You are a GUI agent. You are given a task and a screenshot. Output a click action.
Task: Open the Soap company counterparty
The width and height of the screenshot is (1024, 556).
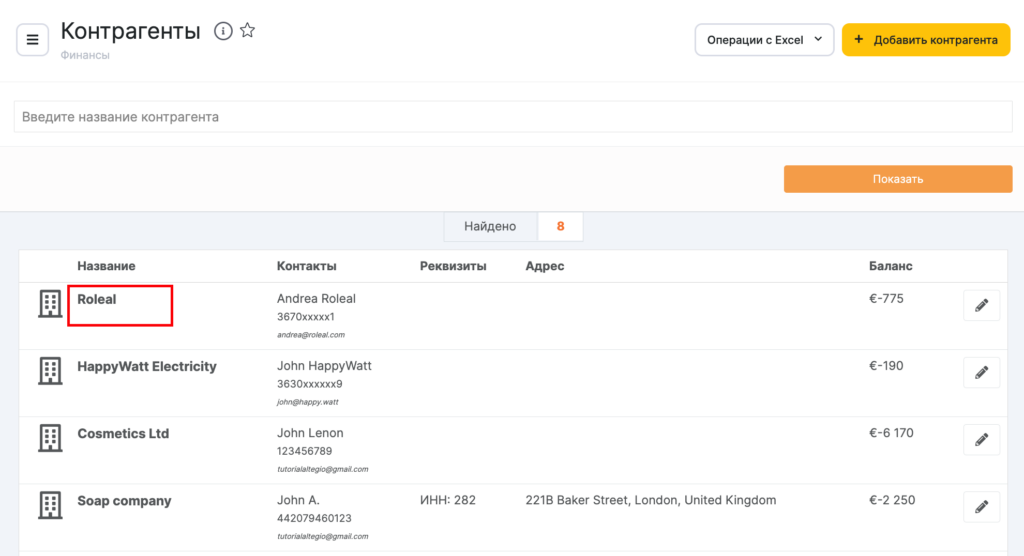tap(124, 501)
